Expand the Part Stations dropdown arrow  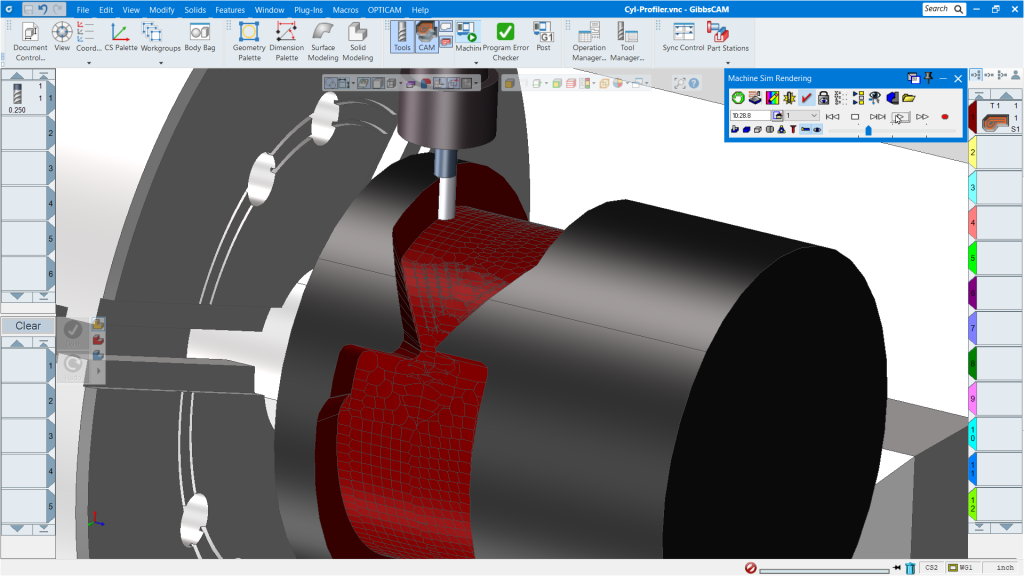[727, 63]
